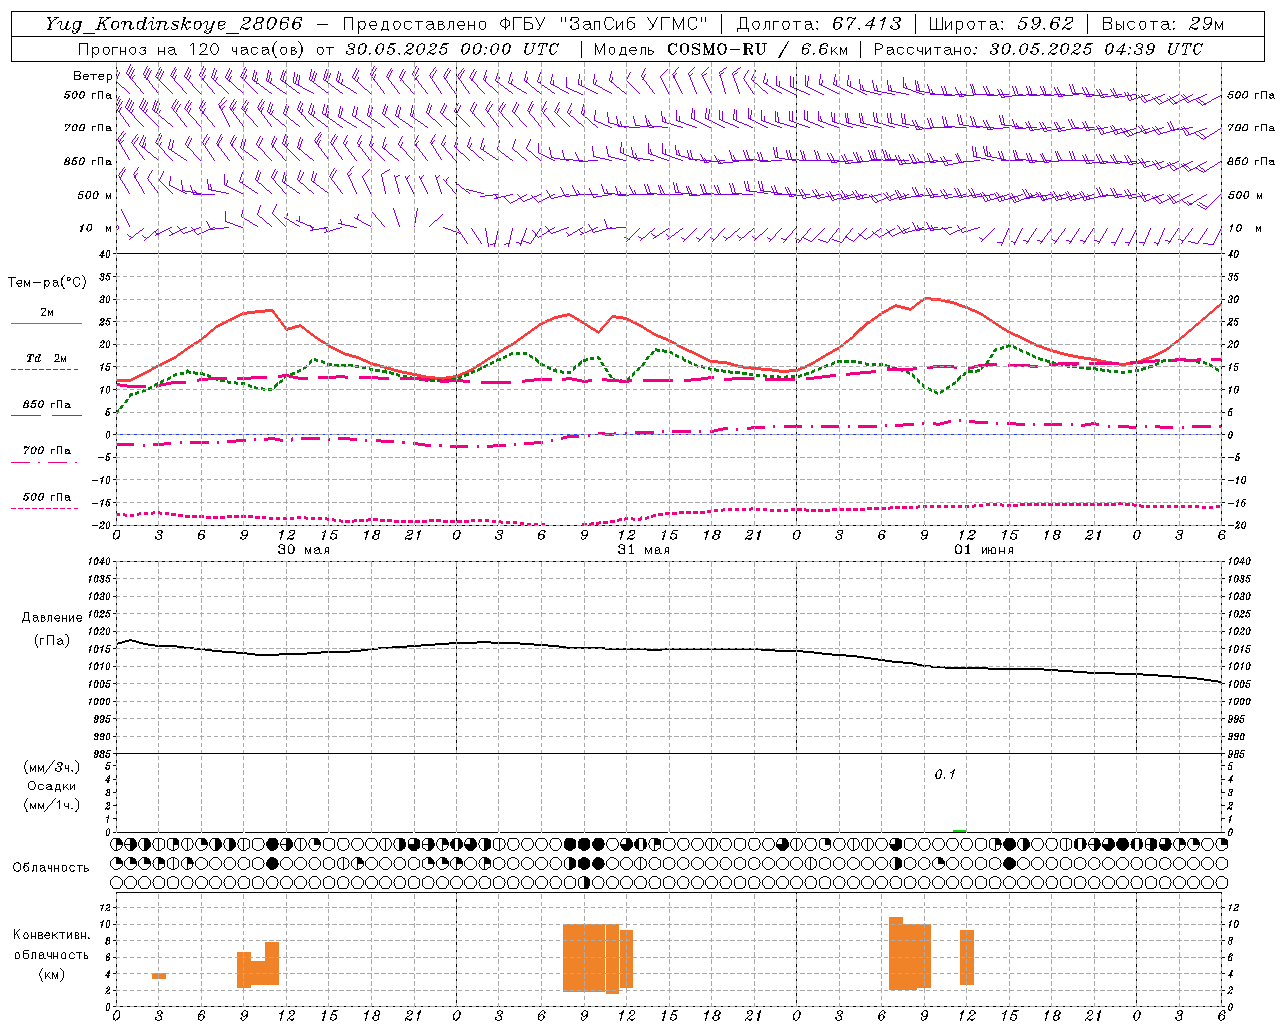The height and width of the screenshot is (1024, 1280).
Task: Click the Тем-ра(°C) axis title
Action: coord(47,283)
